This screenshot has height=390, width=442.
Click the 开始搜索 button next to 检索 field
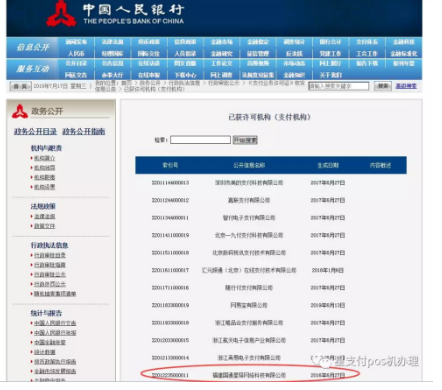pos(245,140)
